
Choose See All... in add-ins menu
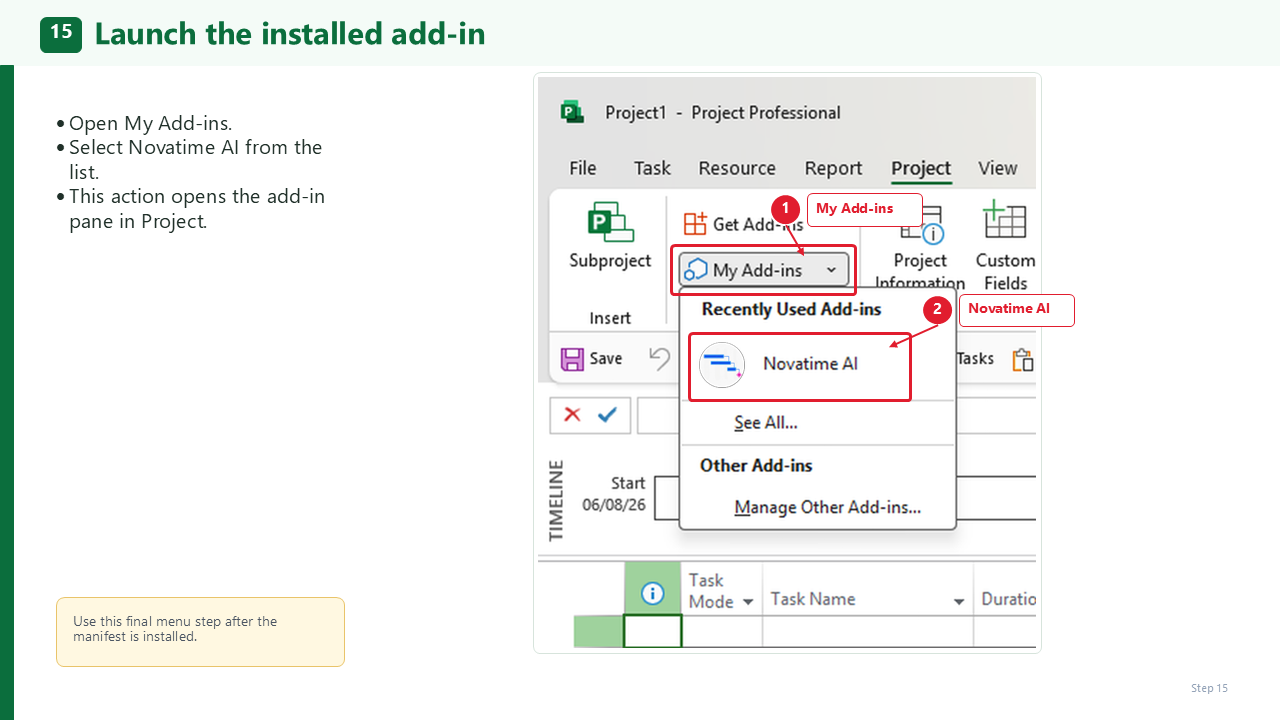[766, 423]
